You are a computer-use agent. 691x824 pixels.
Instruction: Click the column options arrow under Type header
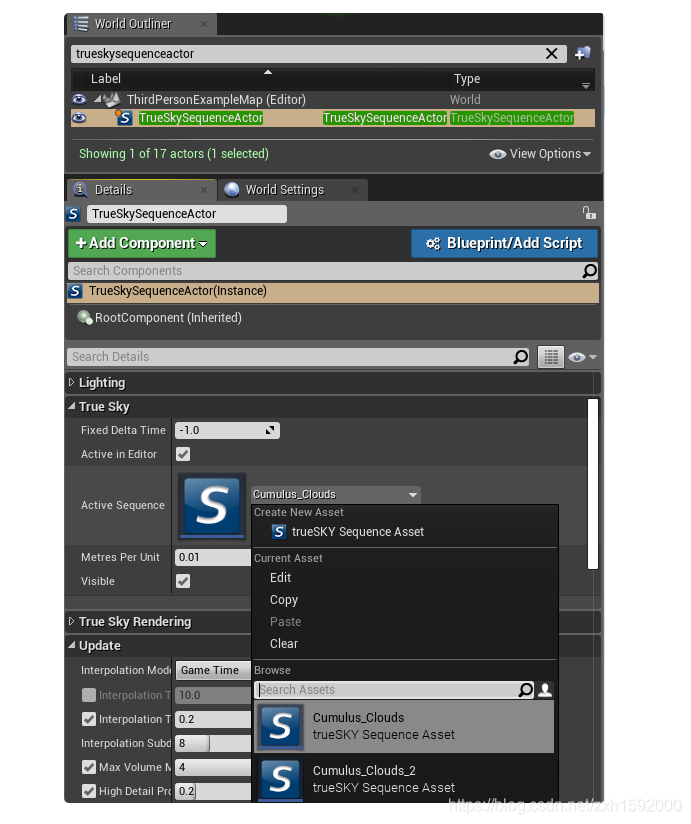point(585,86)
